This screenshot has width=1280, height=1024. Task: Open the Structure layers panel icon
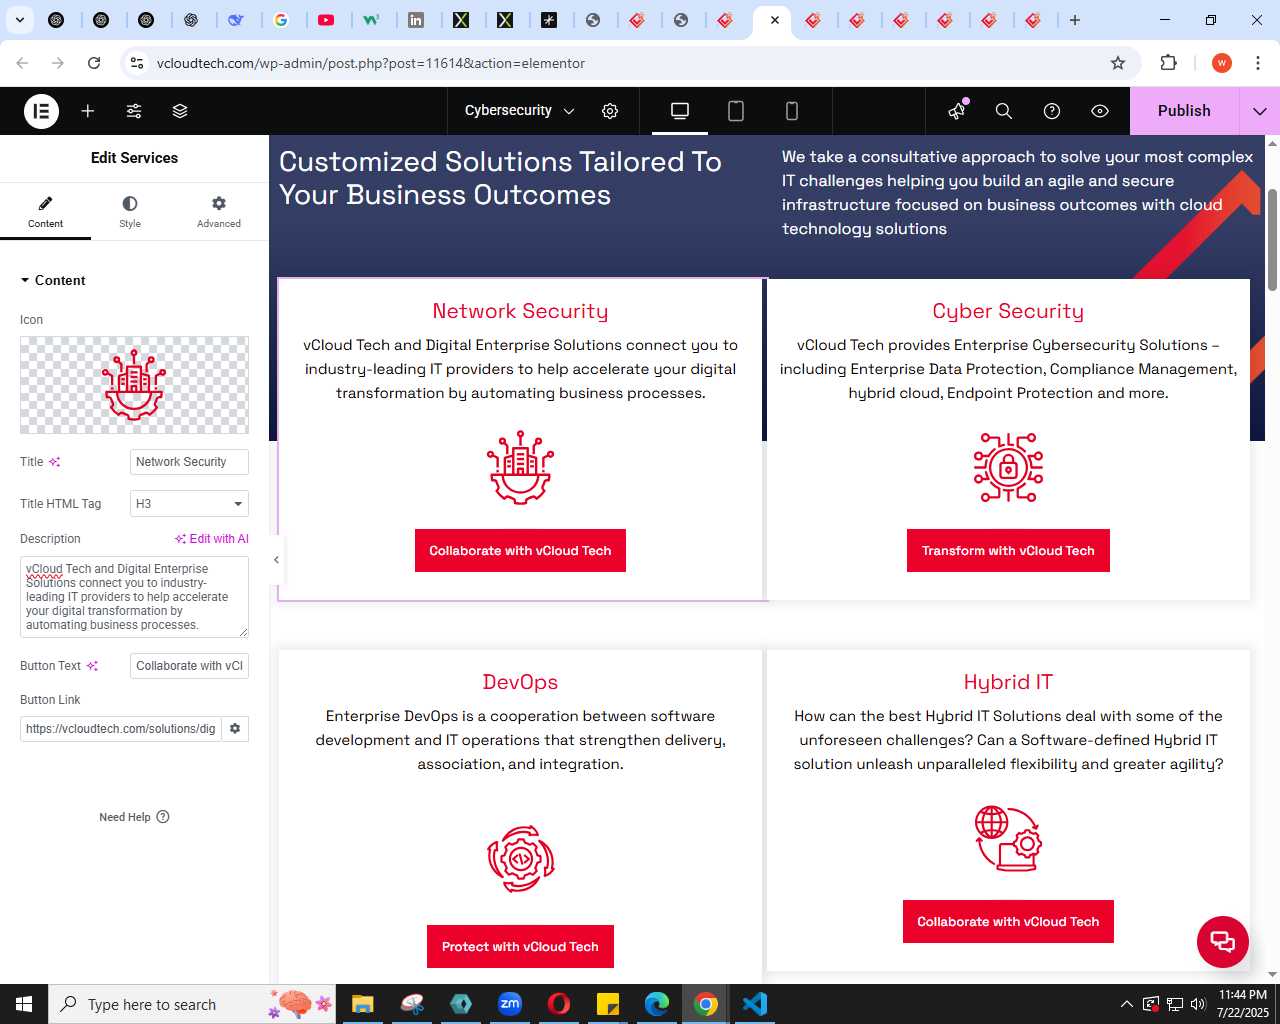(x=180, y=111)
